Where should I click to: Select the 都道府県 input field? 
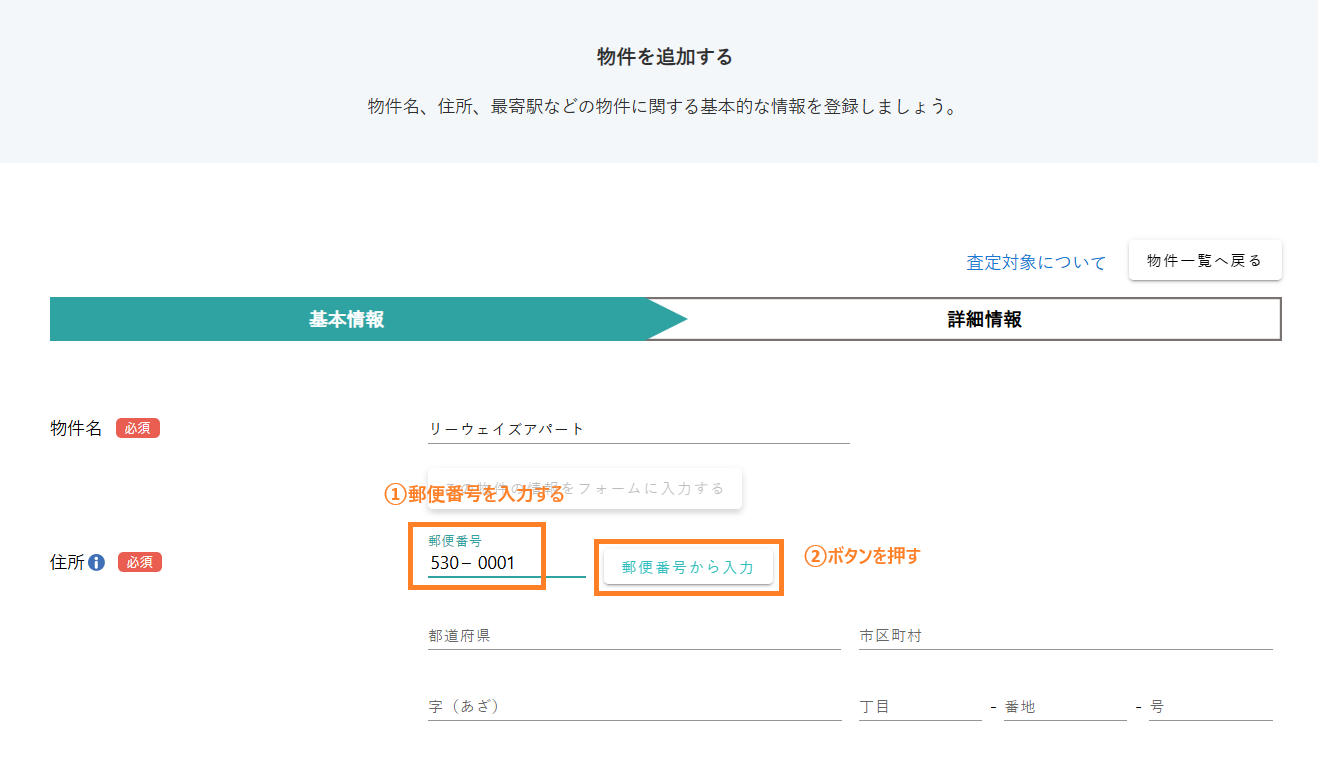[x=634, y=636]
